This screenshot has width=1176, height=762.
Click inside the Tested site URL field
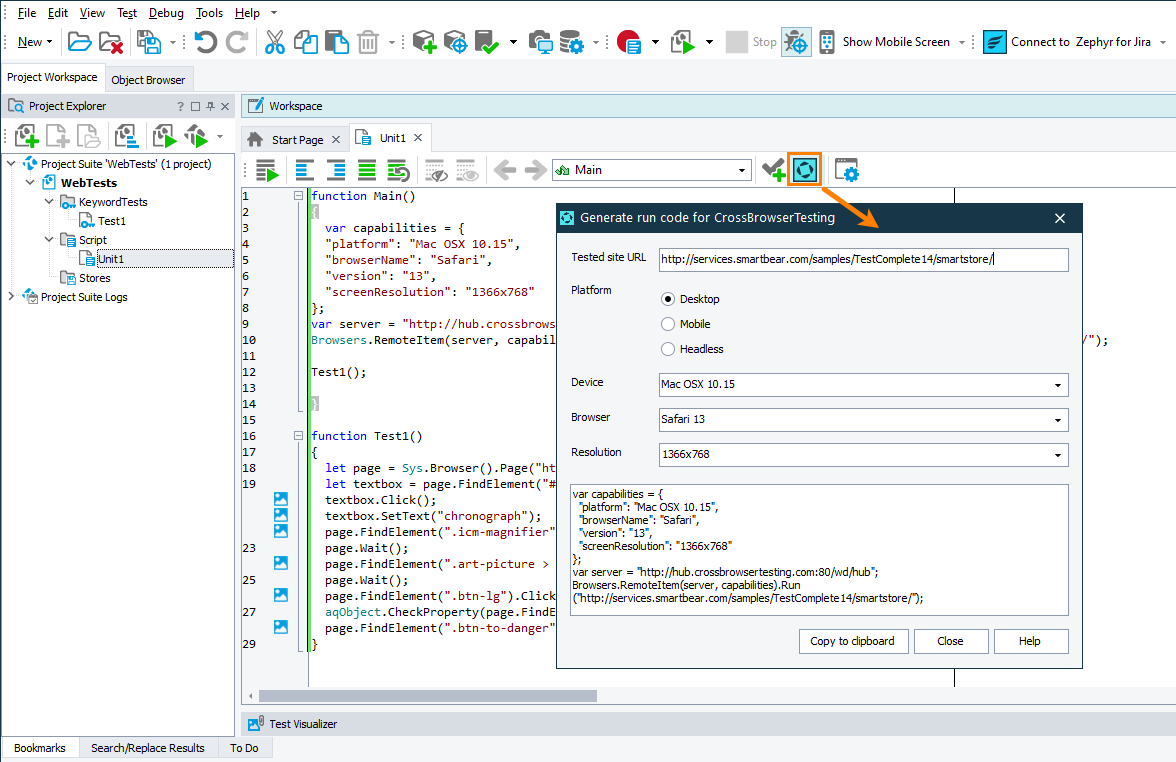863,258
